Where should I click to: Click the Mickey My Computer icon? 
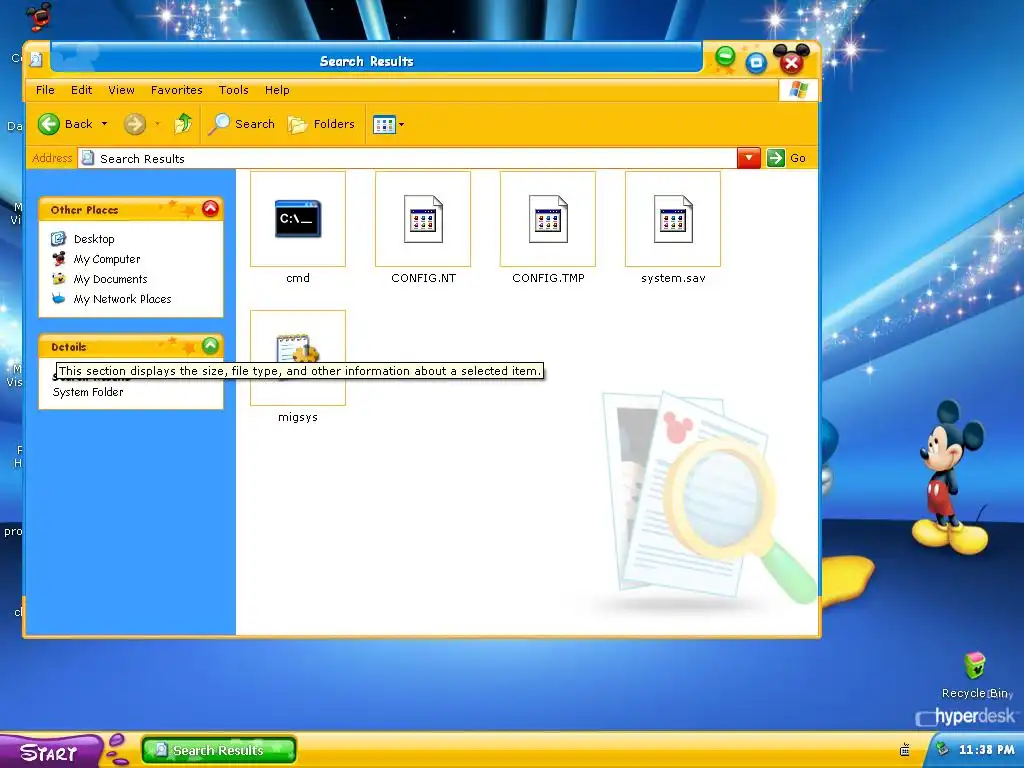point(59,259)
